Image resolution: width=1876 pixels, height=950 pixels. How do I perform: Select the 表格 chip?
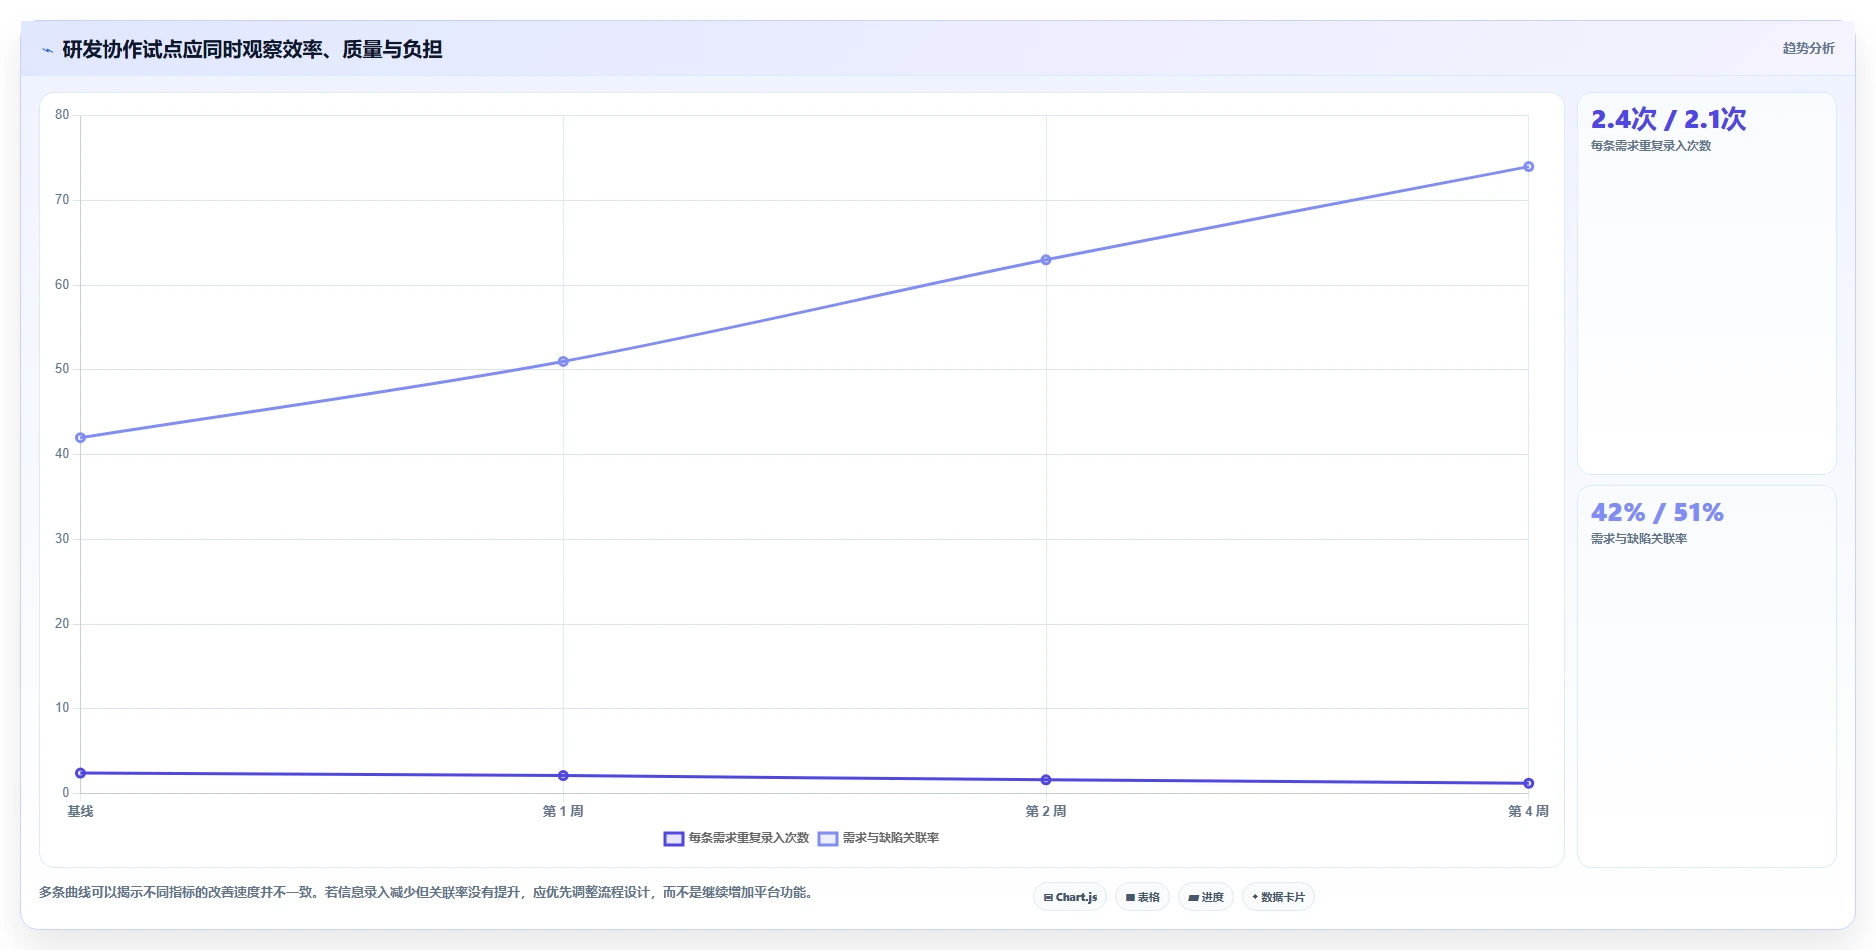pyautogui.click(x=1142, y=897)
